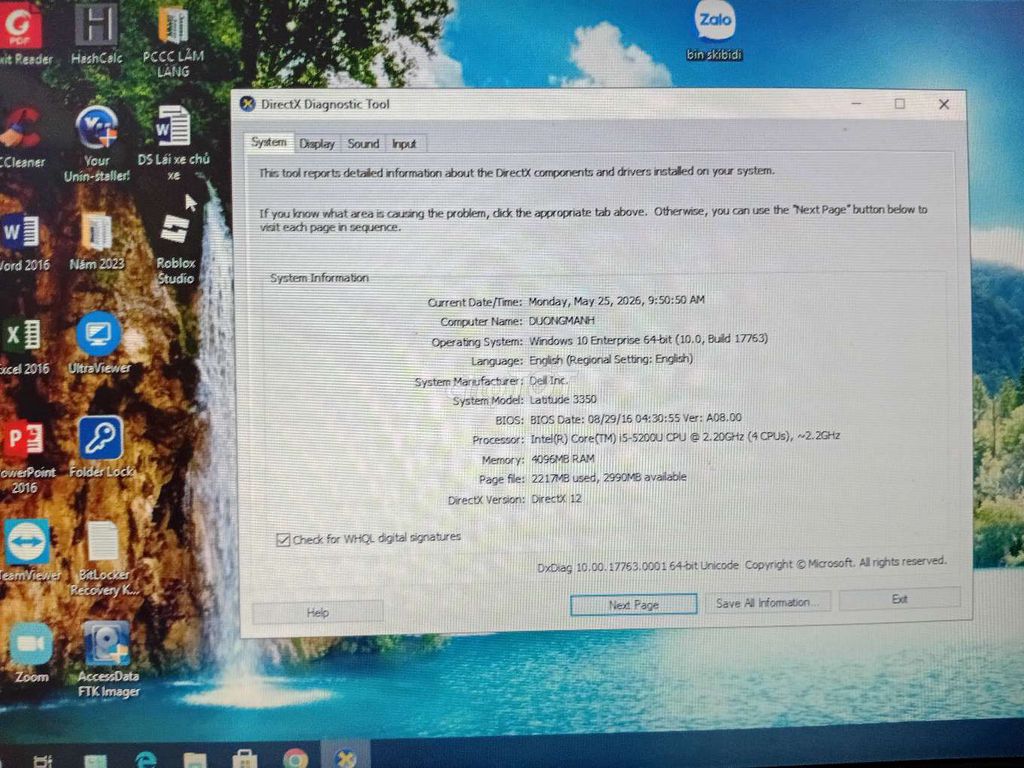Open AccessData FTK Imager icon
Screen dimensions: 1024x768
(108, 660)
